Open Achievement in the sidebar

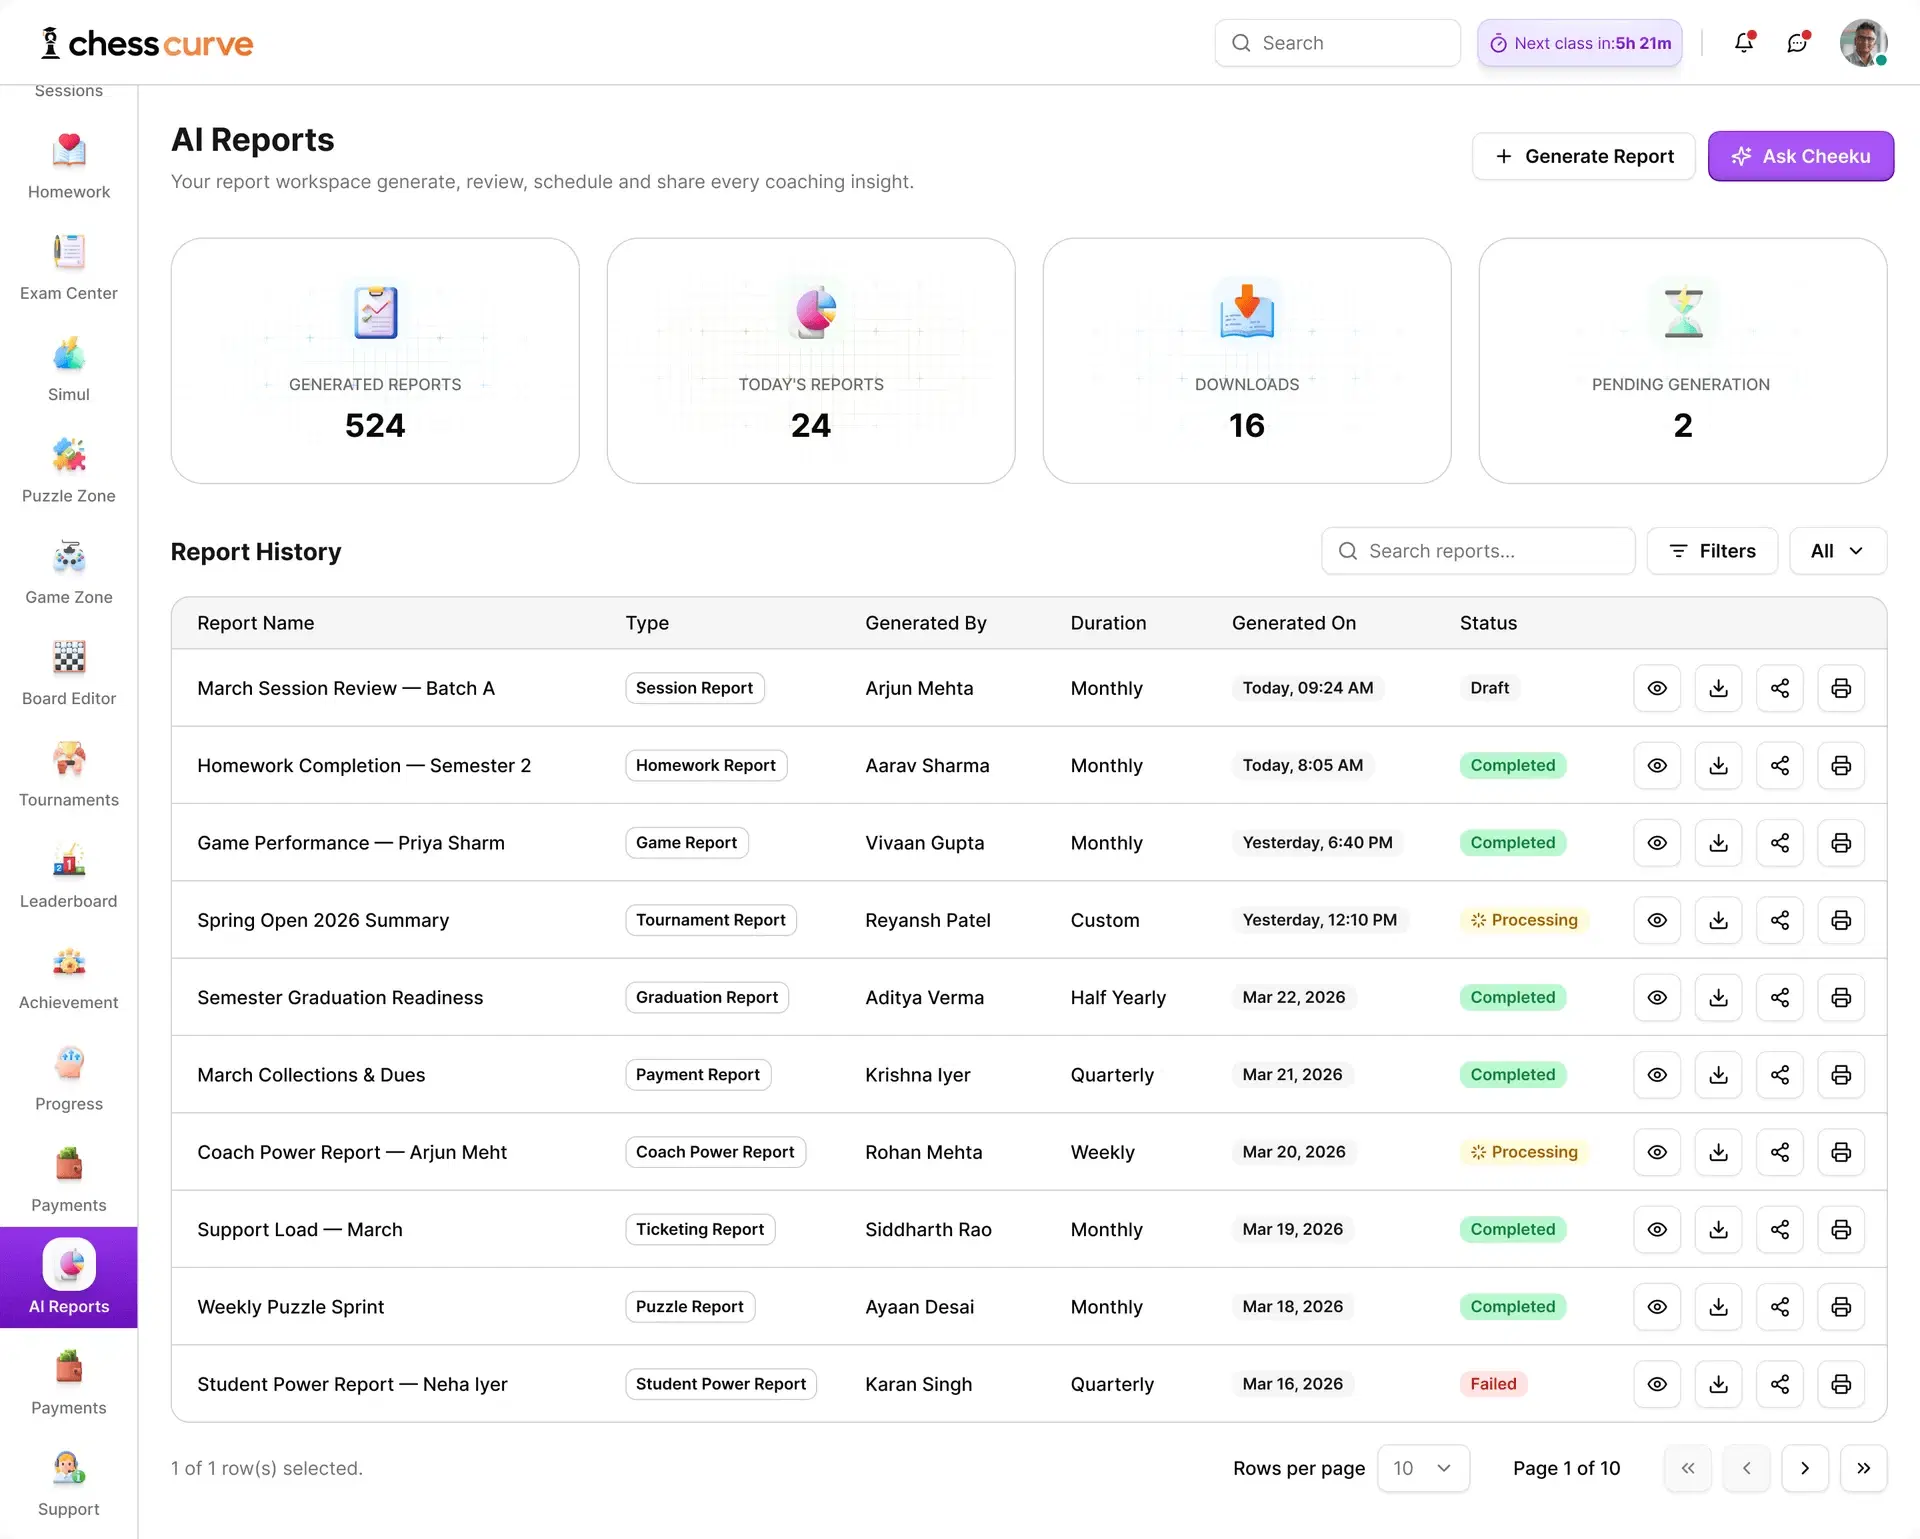coord(69,977)
